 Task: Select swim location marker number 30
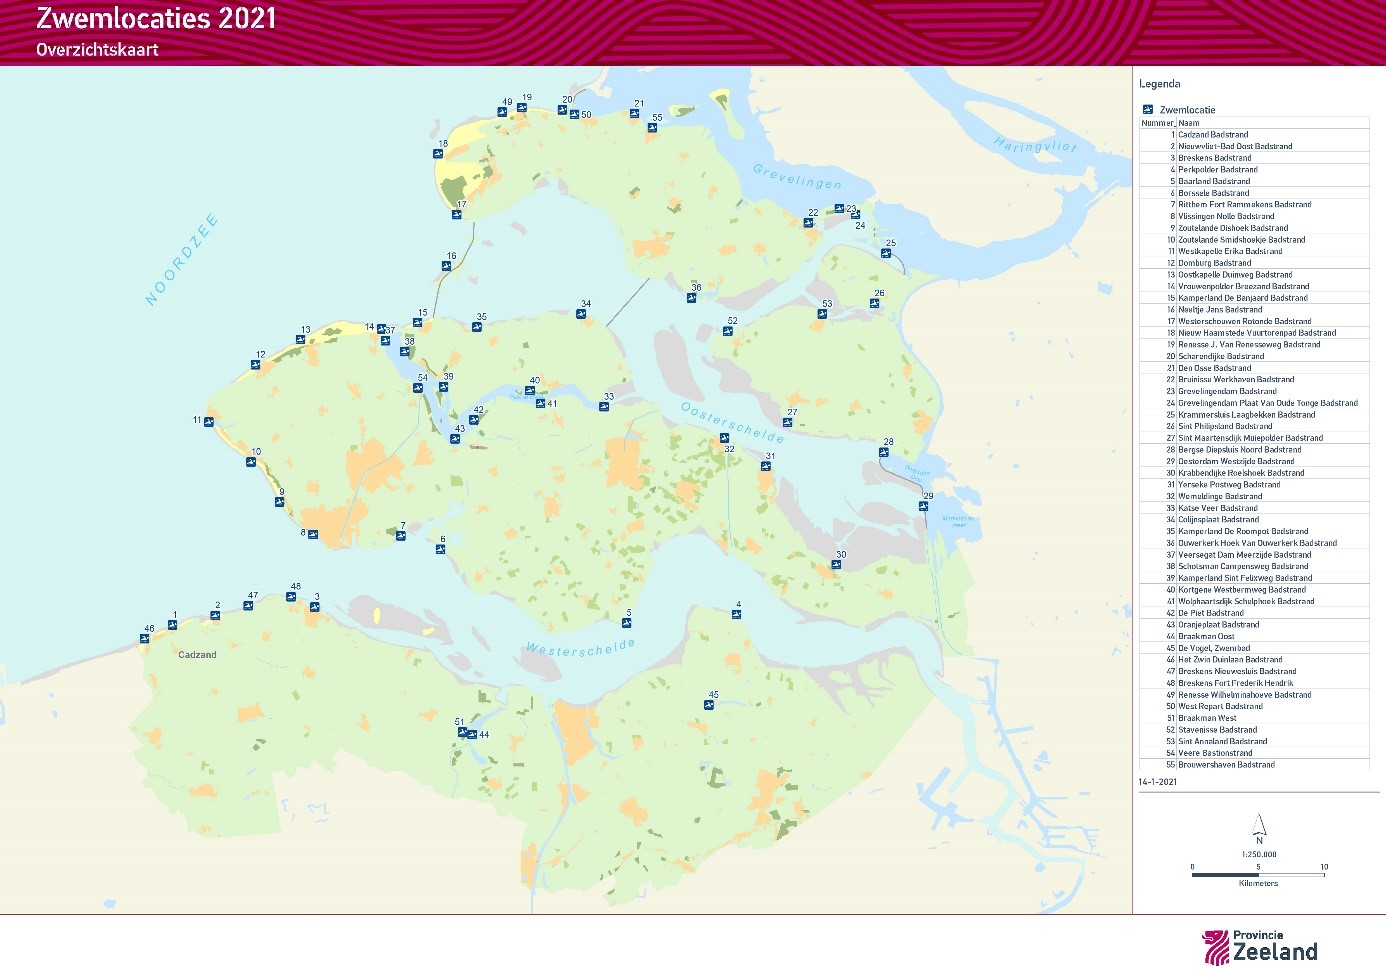837,565
